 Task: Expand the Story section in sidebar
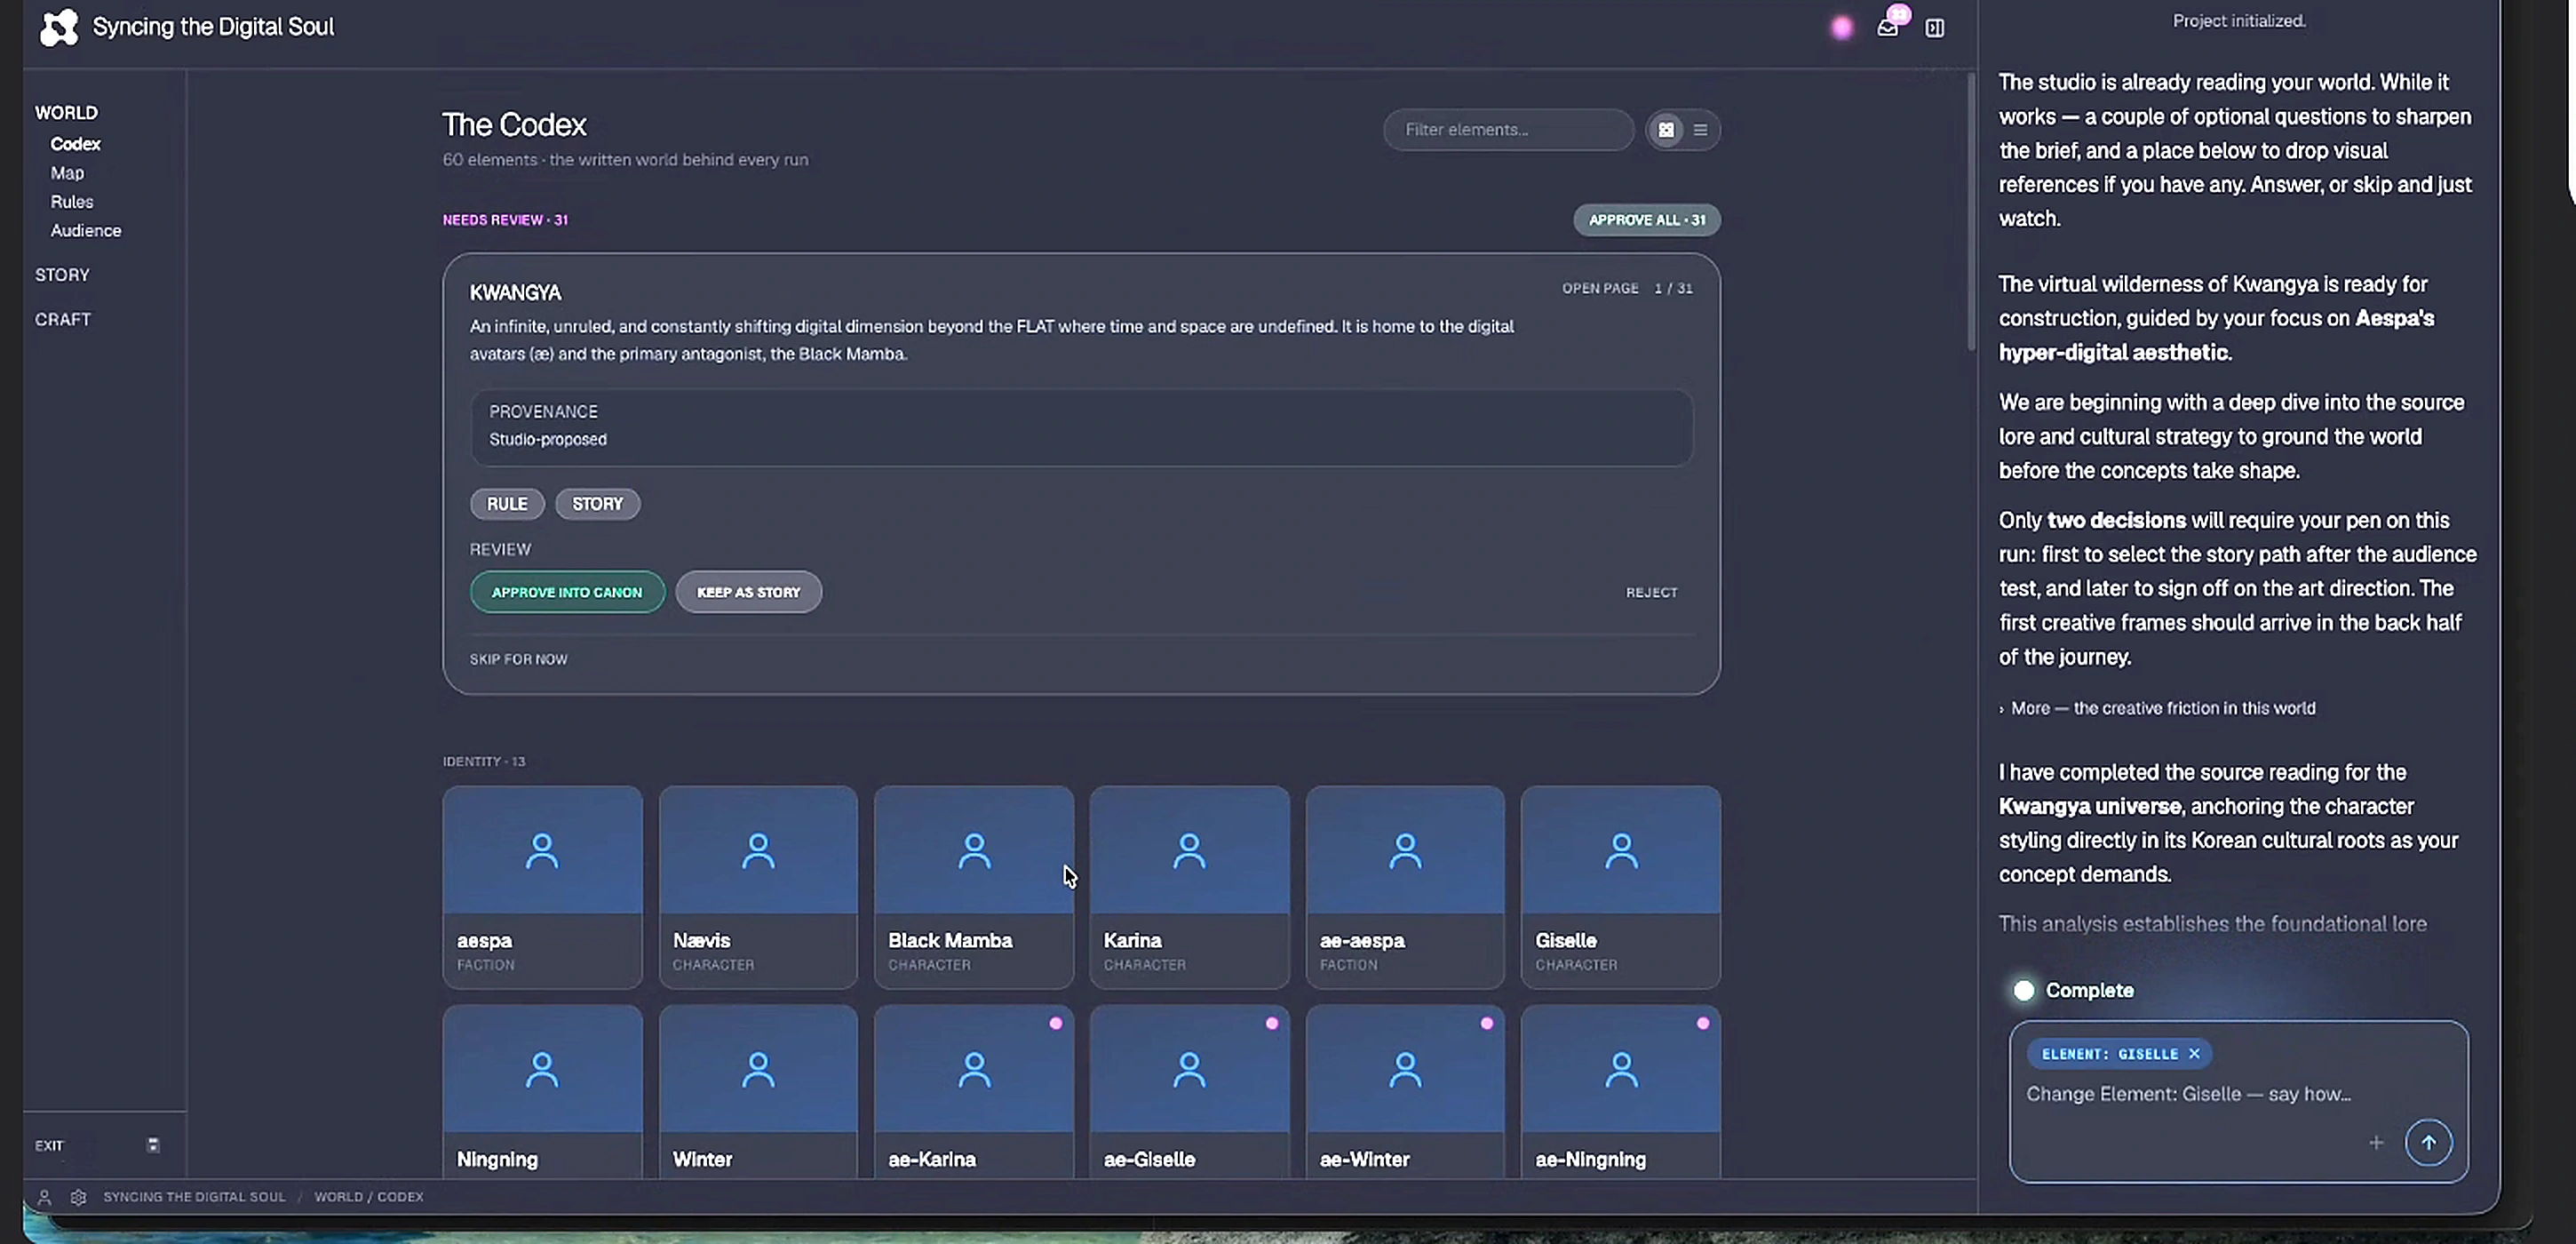[62, 275]
